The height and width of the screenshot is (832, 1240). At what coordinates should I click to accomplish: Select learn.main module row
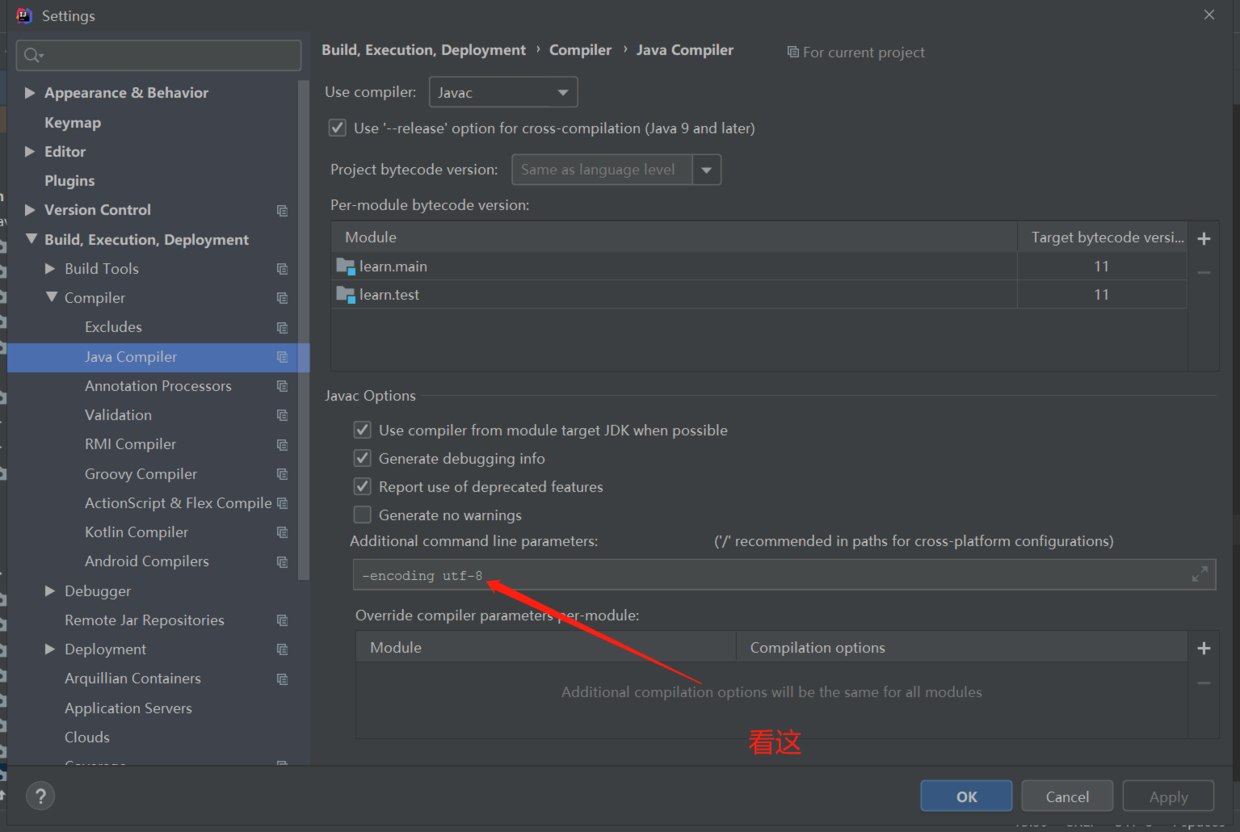[760, 266]
